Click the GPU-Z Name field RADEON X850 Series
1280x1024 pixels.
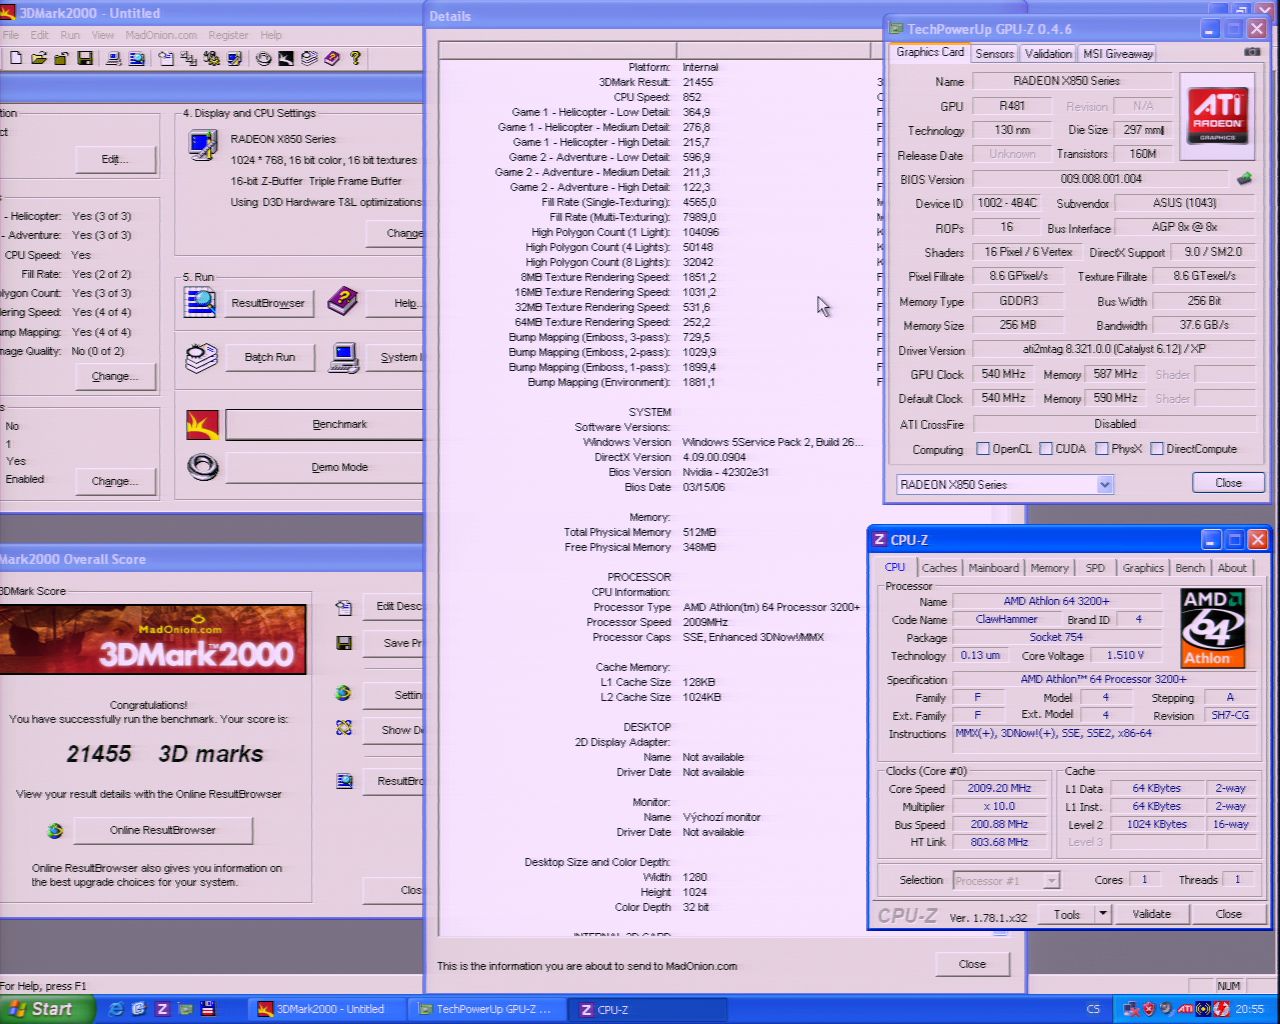[x=1072, y=81]
